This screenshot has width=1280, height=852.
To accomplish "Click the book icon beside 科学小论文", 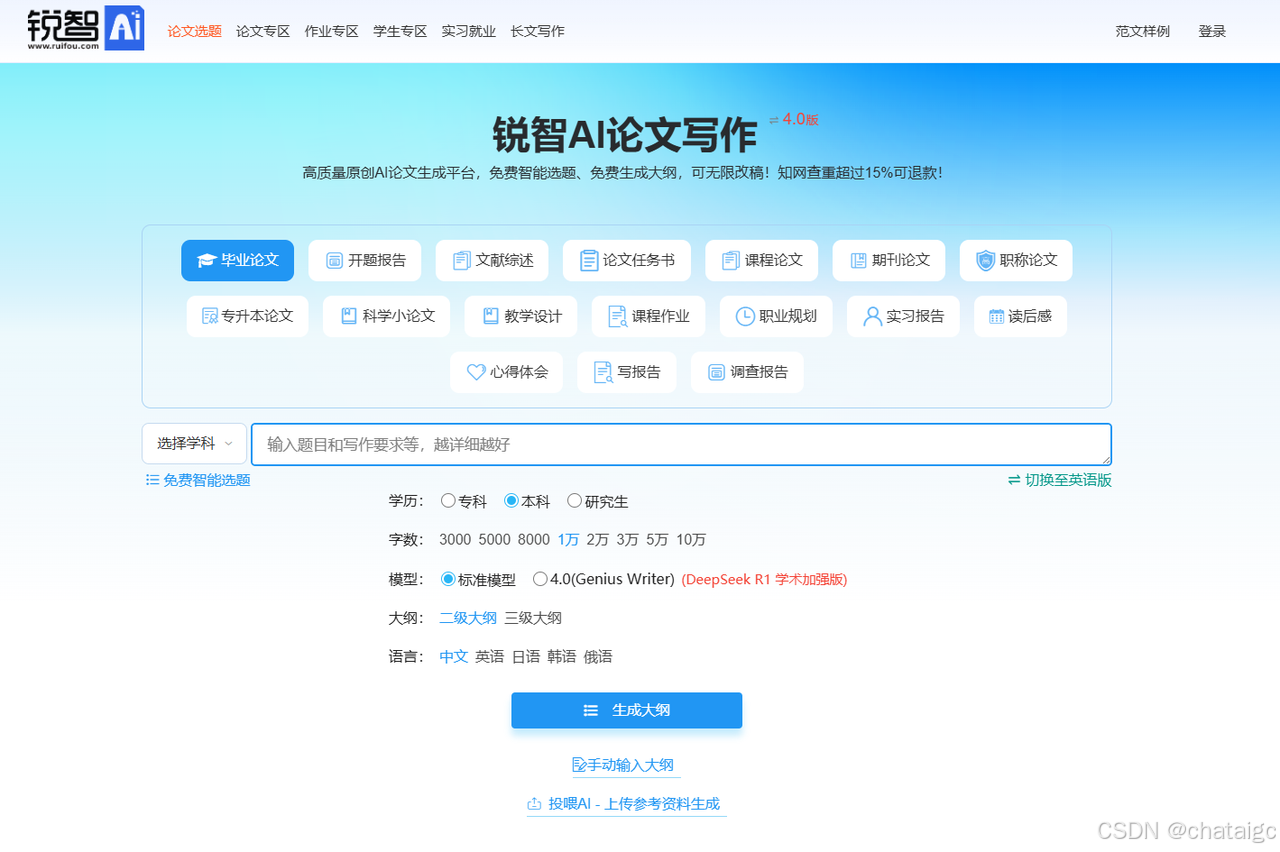I will point(349,316).
